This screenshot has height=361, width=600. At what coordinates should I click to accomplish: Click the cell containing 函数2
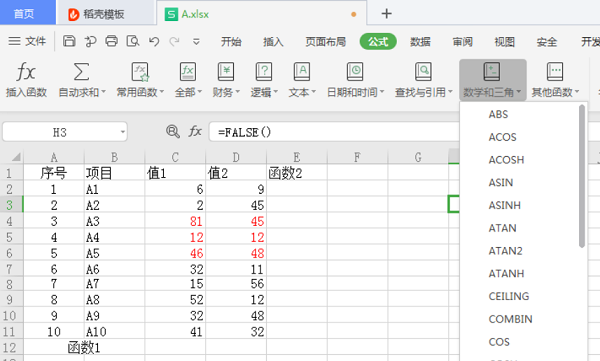click(x=297, y=173)
